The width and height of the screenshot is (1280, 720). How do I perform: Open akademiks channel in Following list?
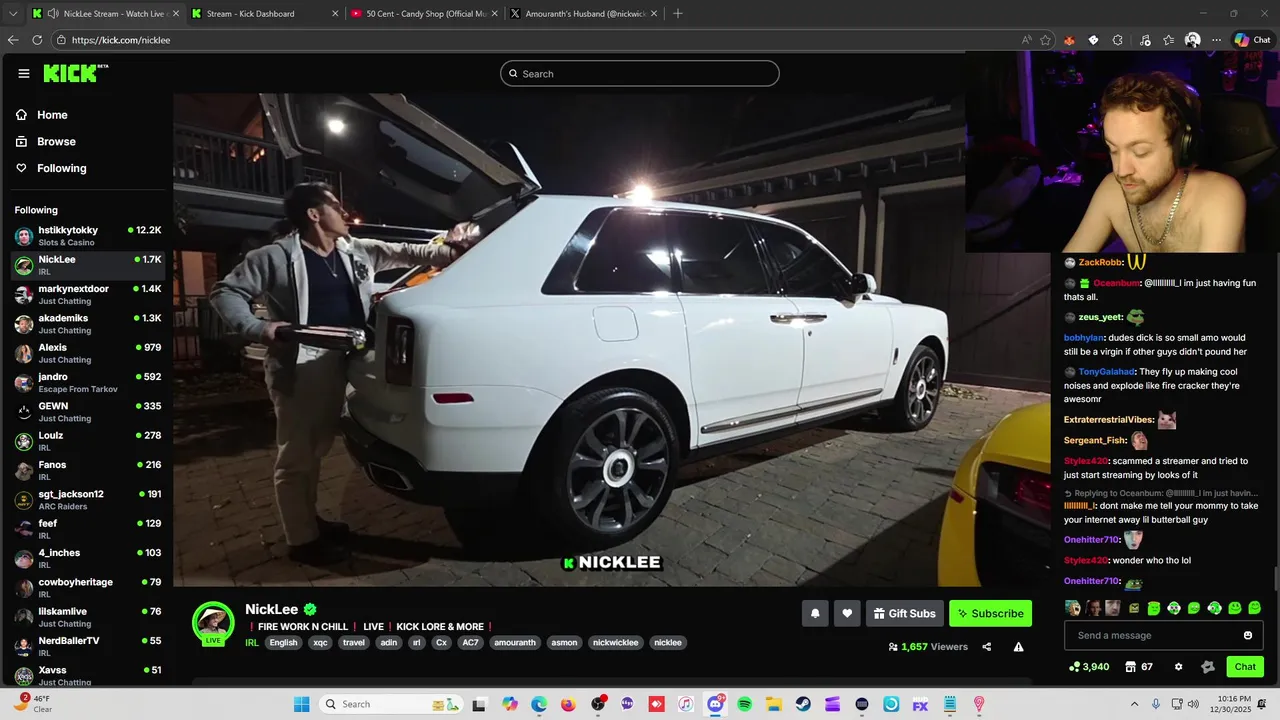point(88,324)
